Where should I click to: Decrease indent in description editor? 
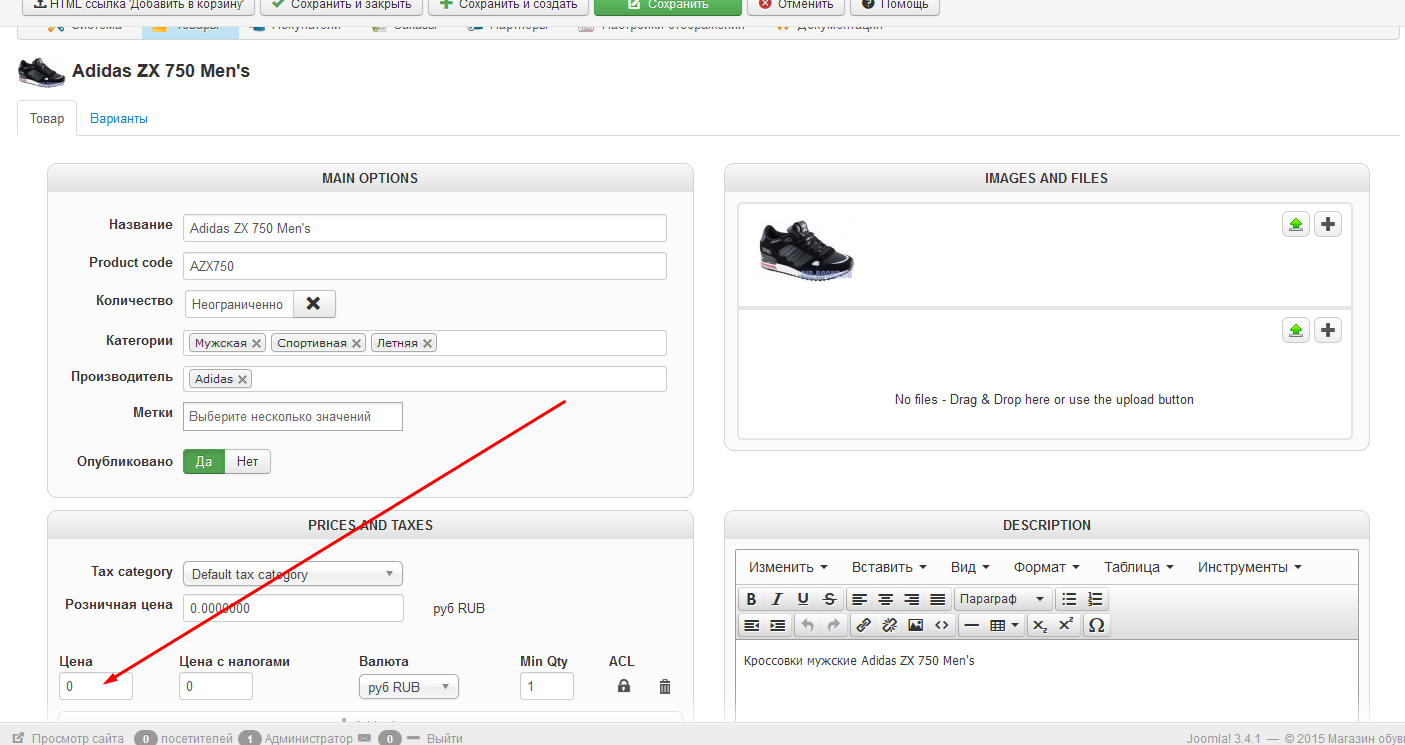coord(751,625)
